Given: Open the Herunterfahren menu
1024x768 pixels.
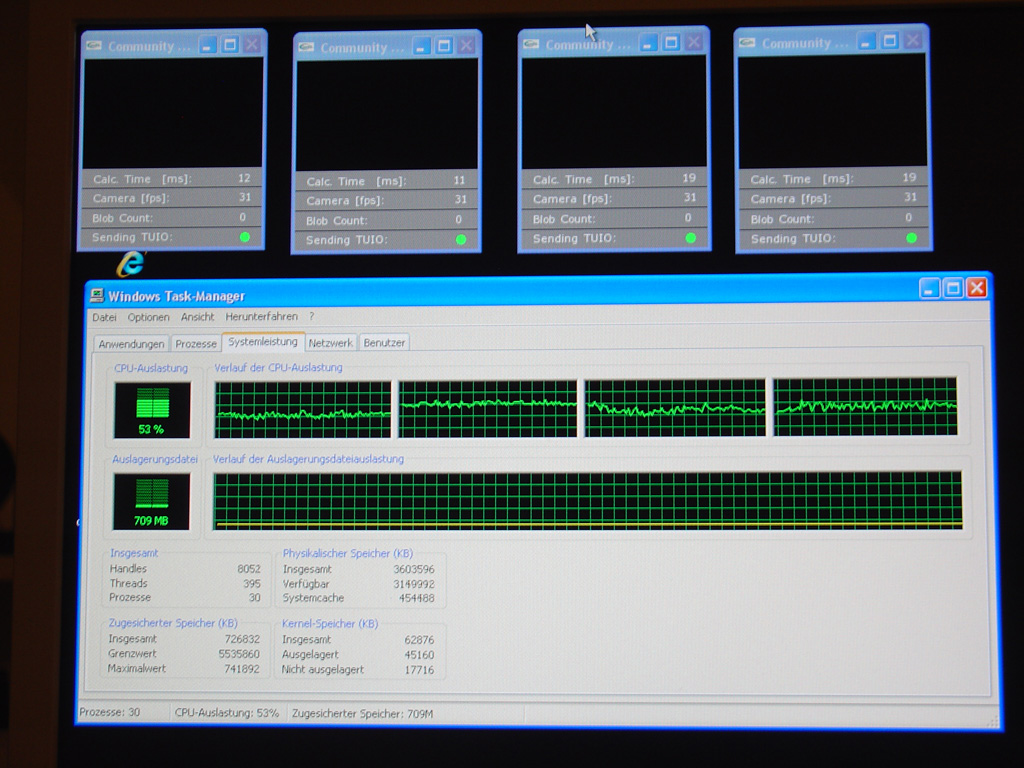Looking at the screenshot, I should (261, 317).
